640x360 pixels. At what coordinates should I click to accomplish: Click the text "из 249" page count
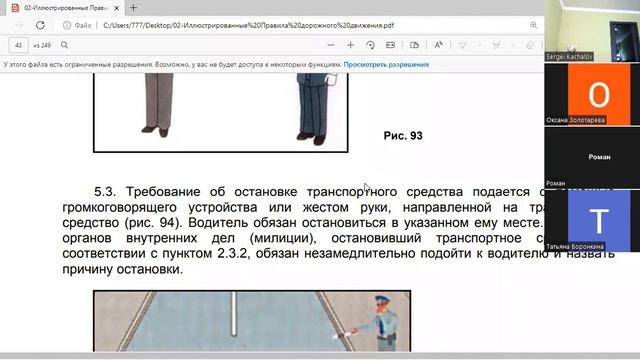coord(42,45)
